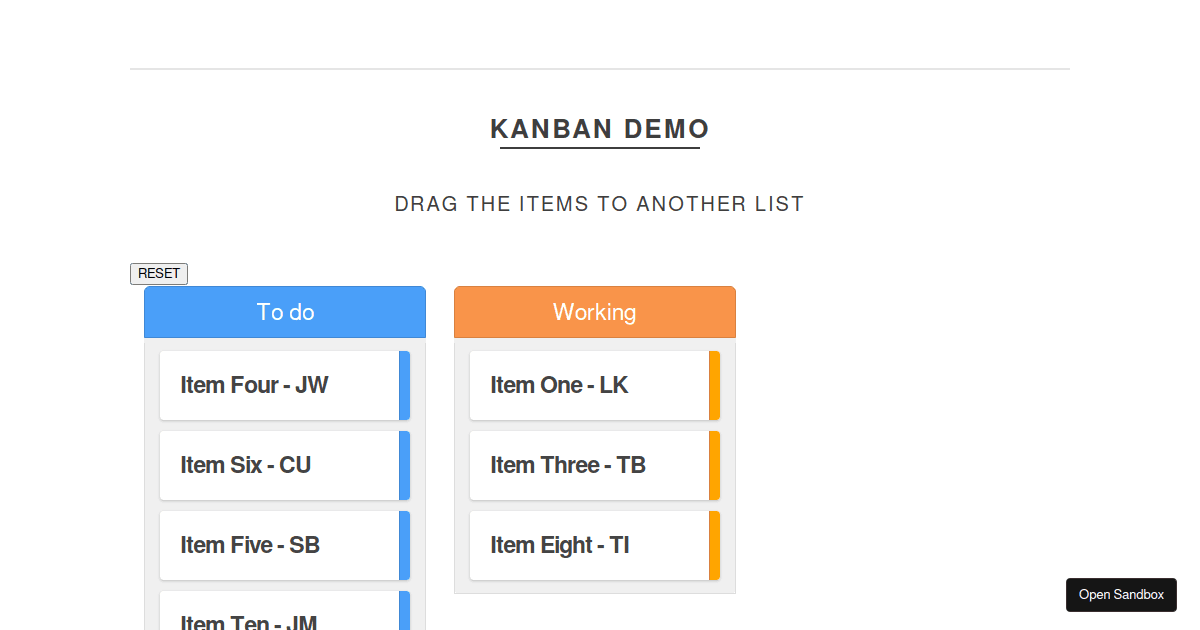This screenshot has width=1200, height=630.
Task: Click the blue edge of Item Four card
Action: coord(404,385)
